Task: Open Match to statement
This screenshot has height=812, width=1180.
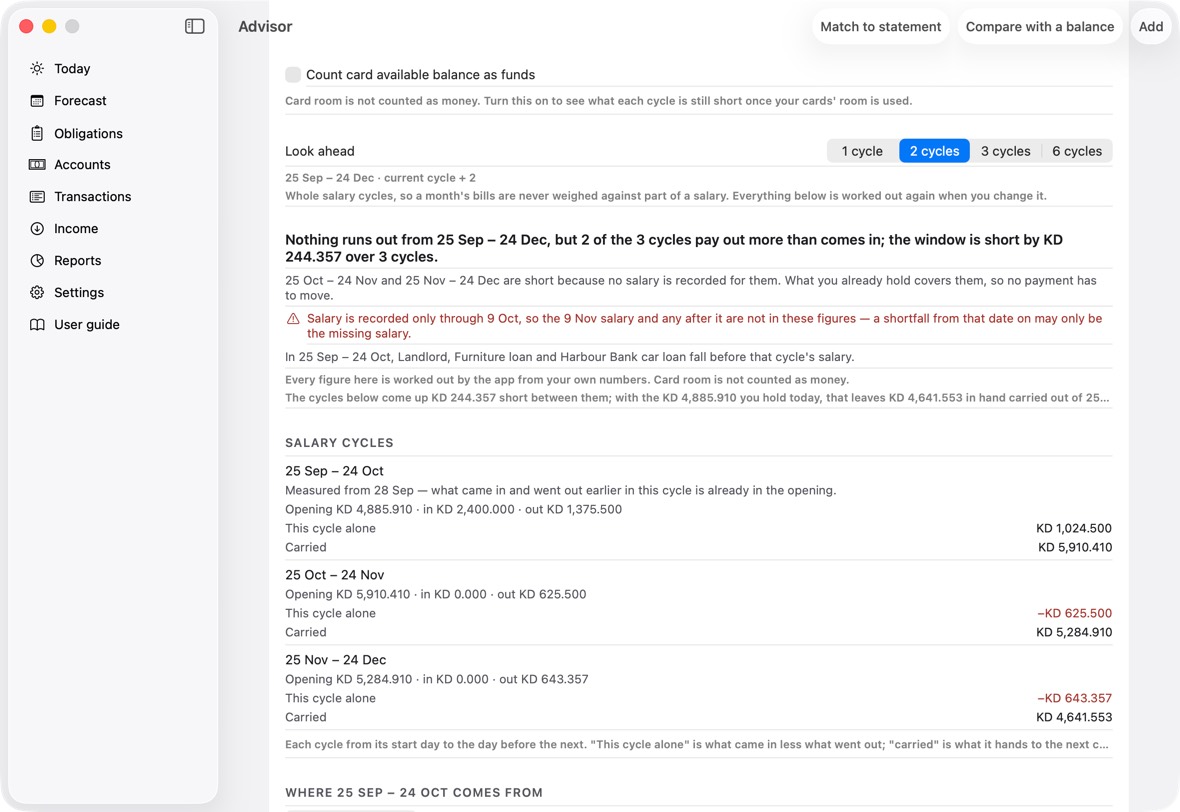Action: pyautogui.click(x=880, y=26)
